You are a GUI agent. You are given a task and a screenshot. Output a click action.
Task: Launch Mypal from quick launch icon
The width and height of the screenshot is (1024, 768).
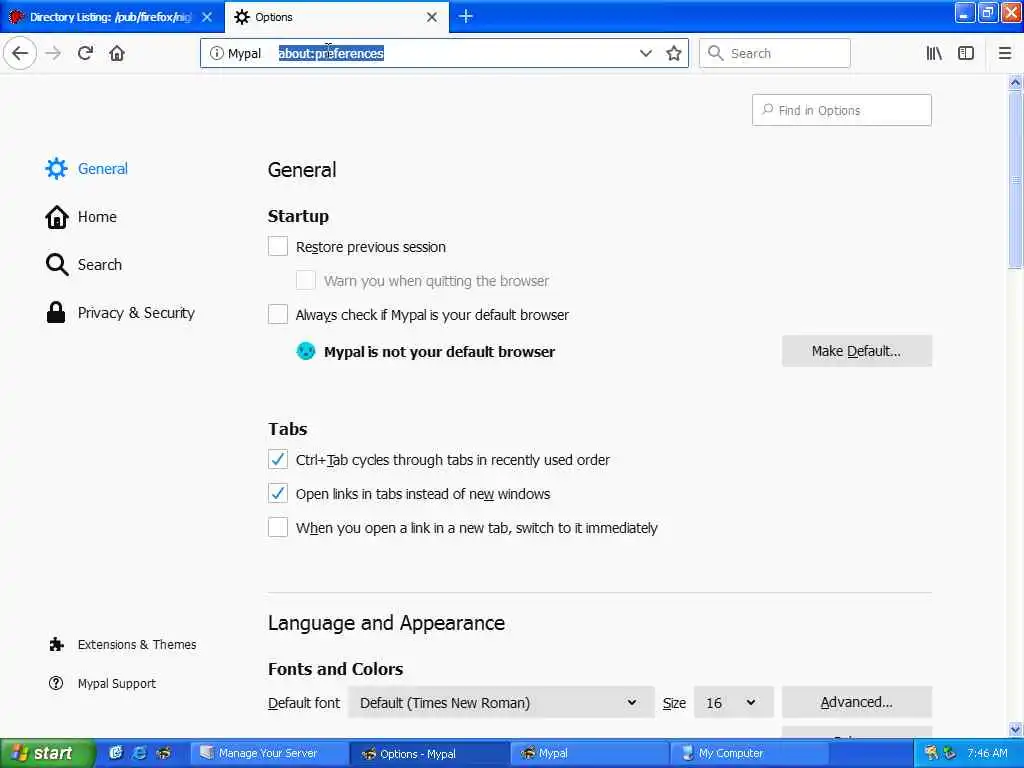click(x=164, y=753)
